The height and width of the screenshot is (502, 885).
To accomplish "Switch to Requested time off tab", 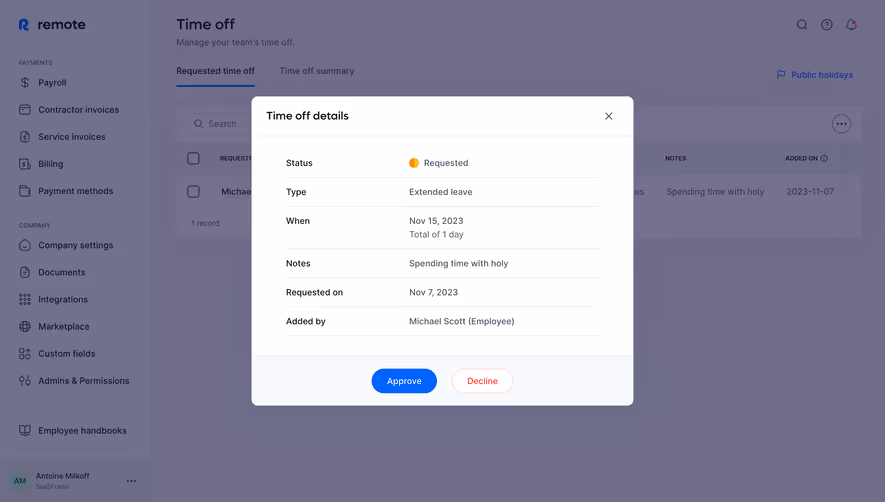I will pyautogui.click(x=216, y=71).
